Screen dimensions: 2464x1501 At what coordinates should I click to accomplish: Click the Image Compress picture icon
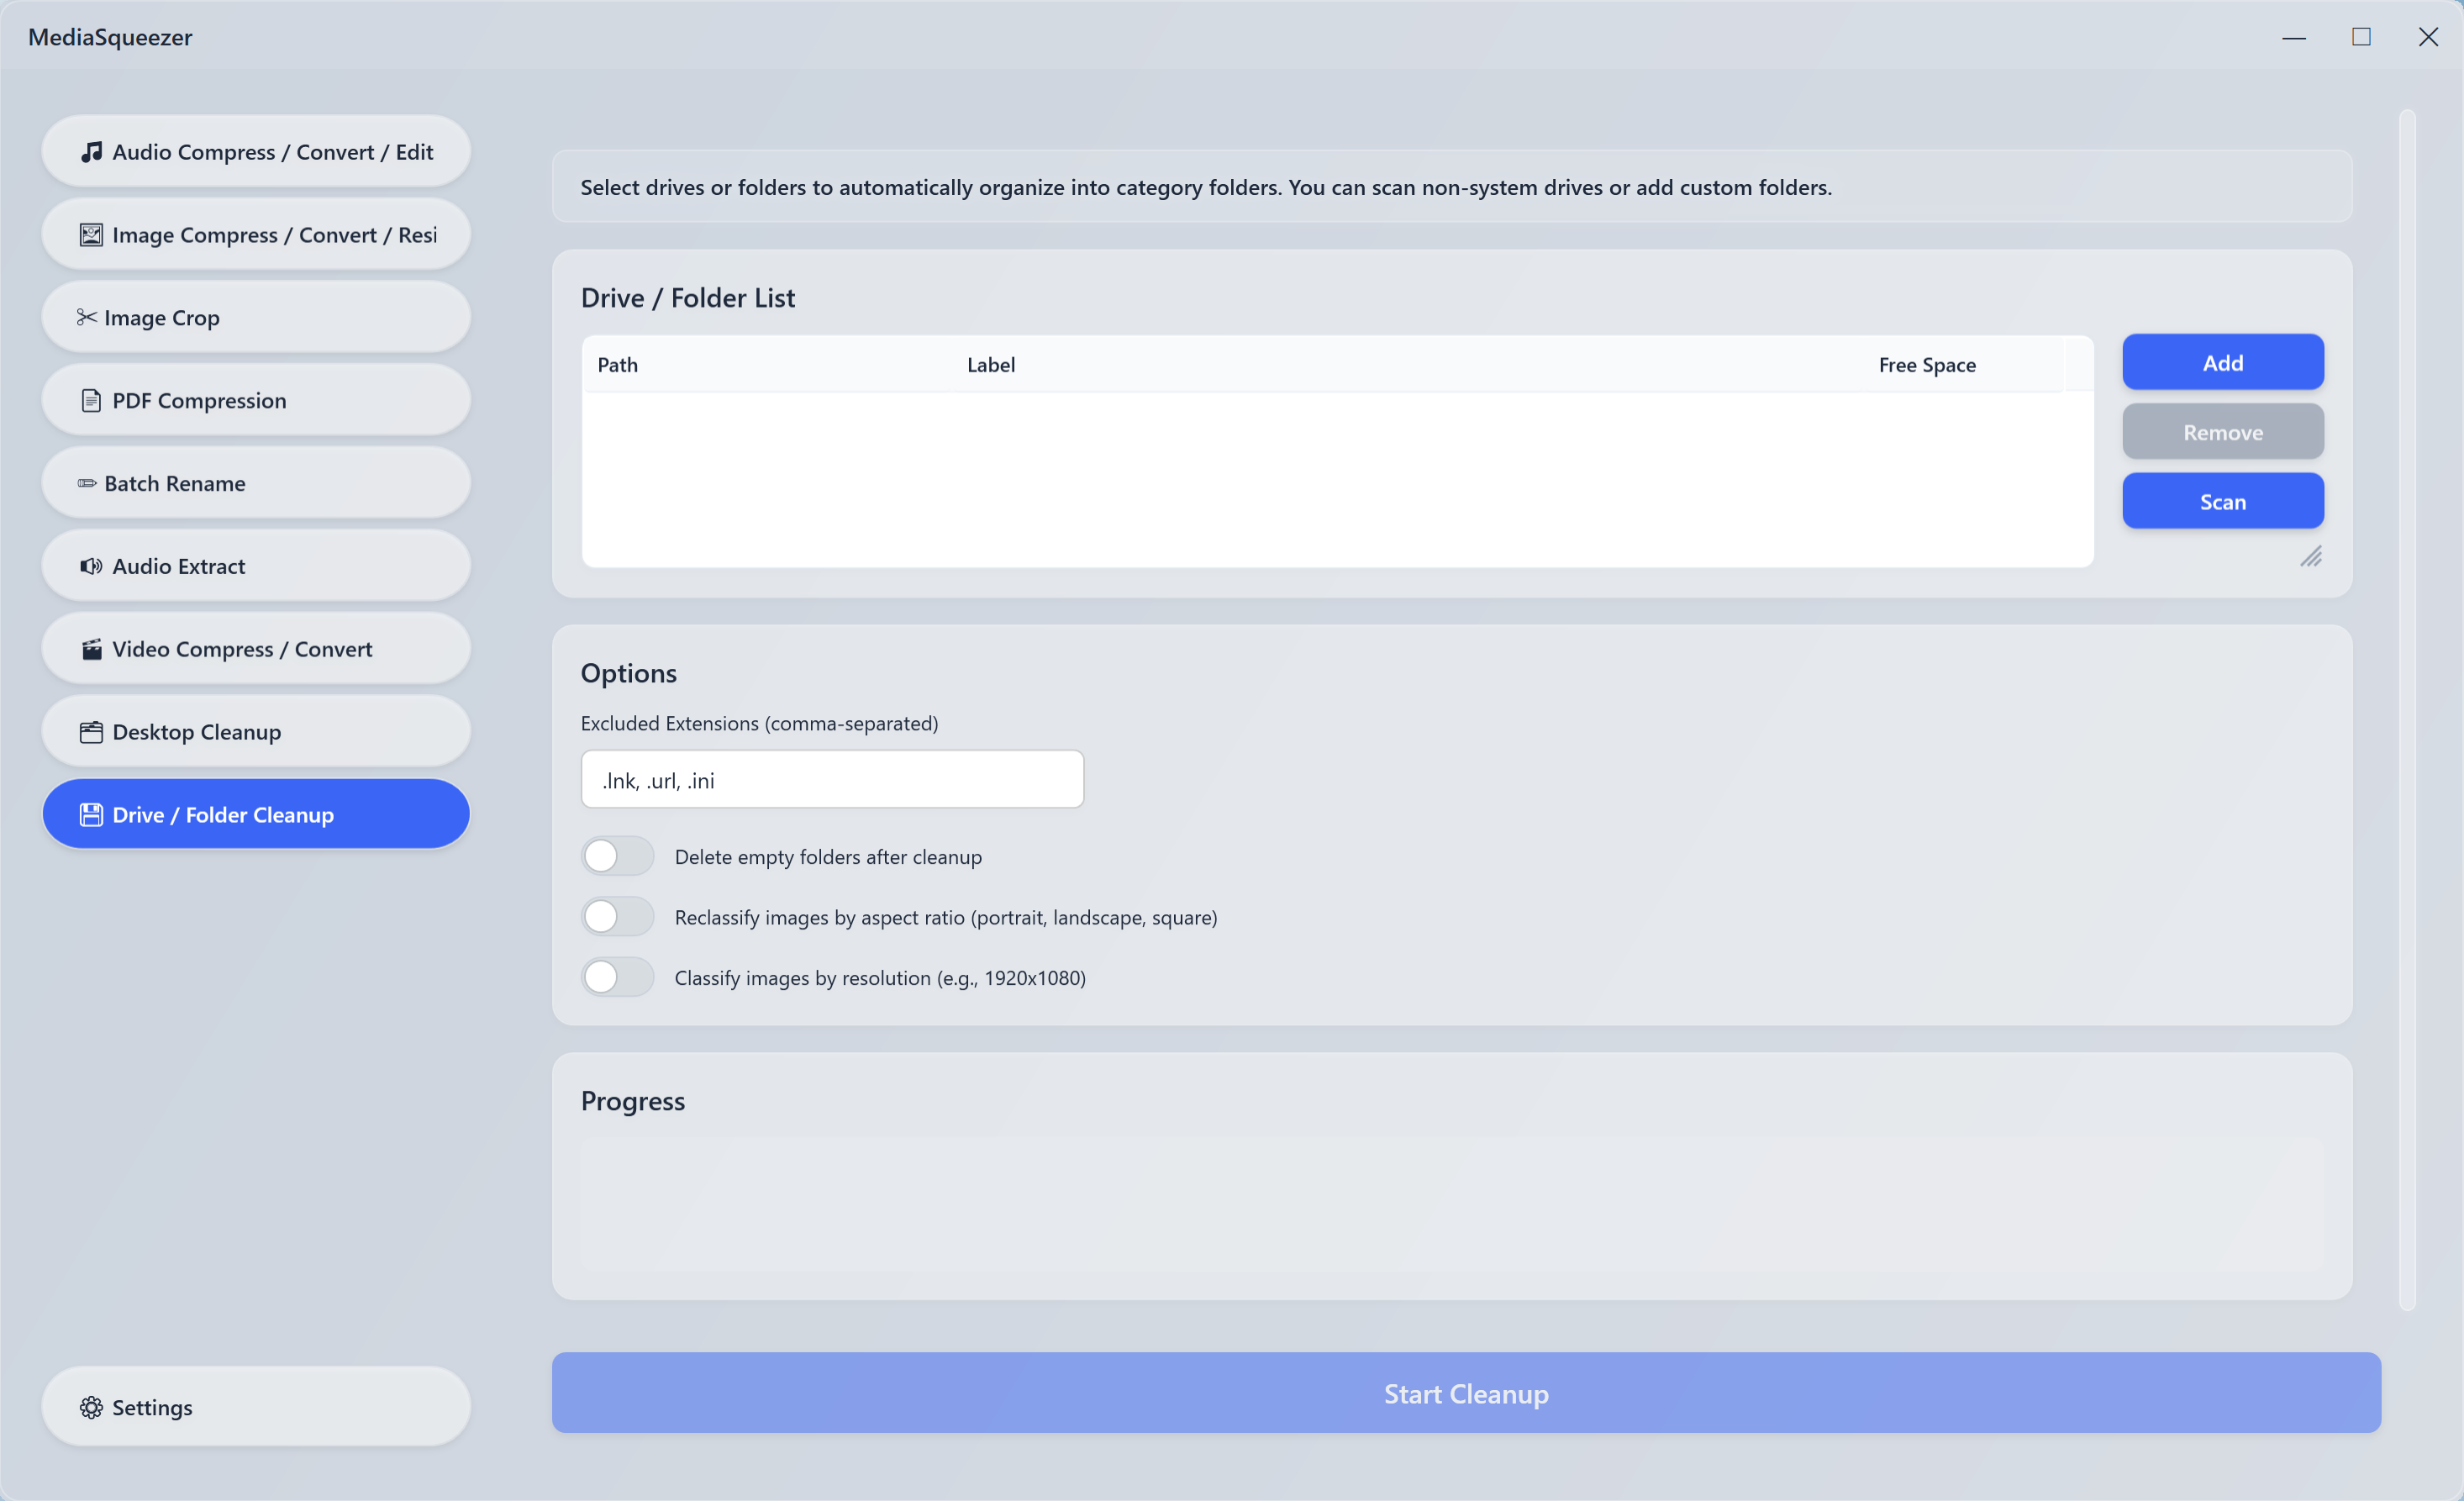tap(91, 235)
